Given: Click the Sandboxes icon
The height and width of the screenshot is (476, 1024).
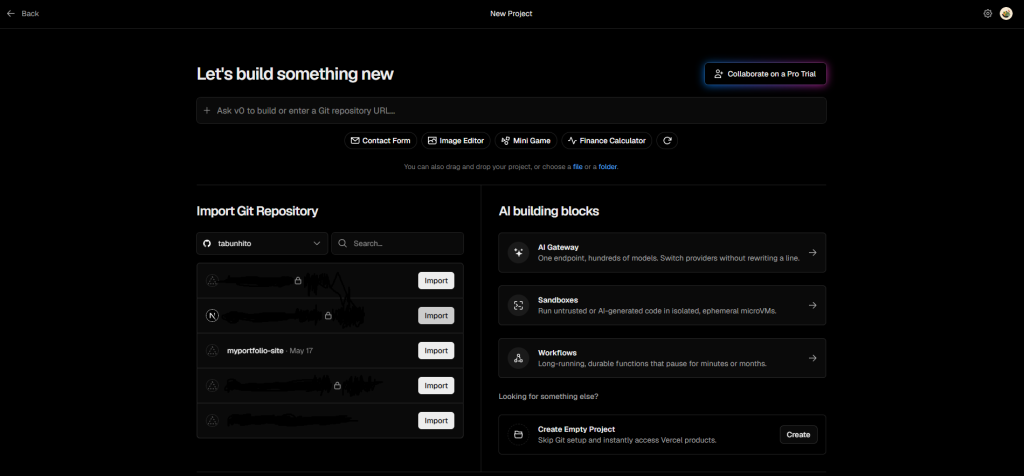Looking at the screenshot, I should [x=519, y=305].
